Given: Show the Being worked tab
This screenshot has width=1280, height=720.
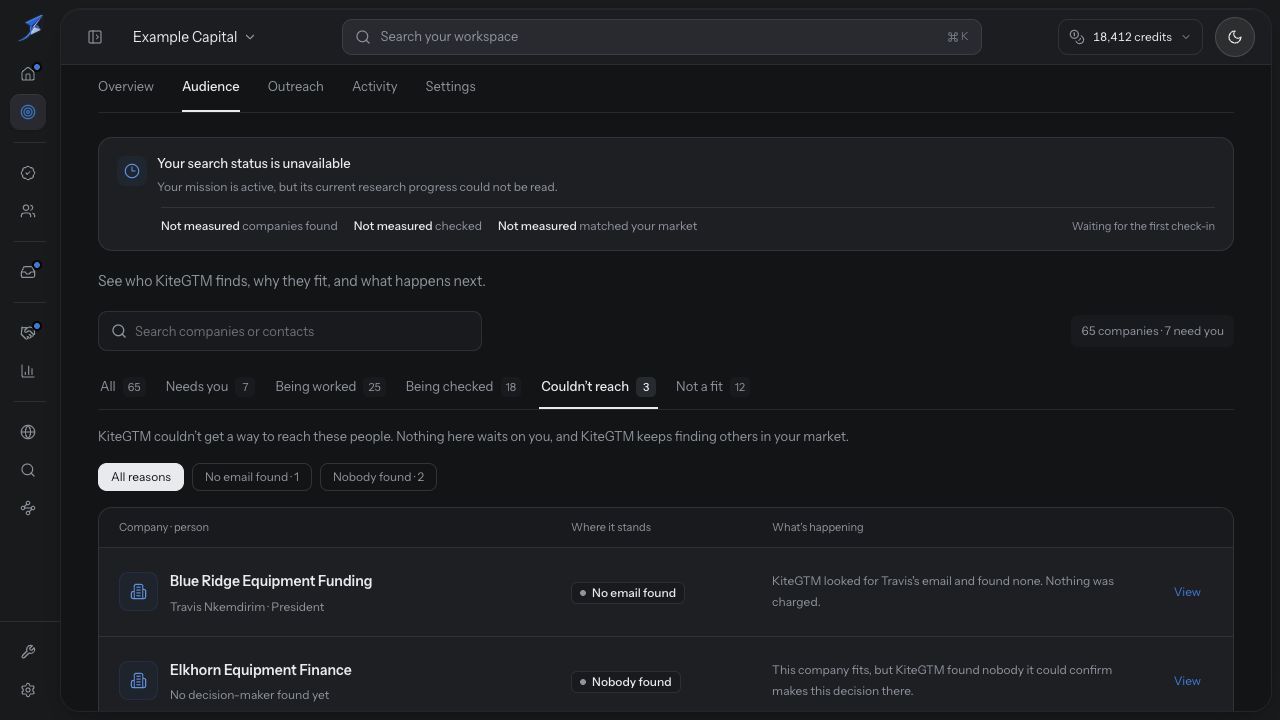Looking at the screenshot, I should tap(330, 387).
